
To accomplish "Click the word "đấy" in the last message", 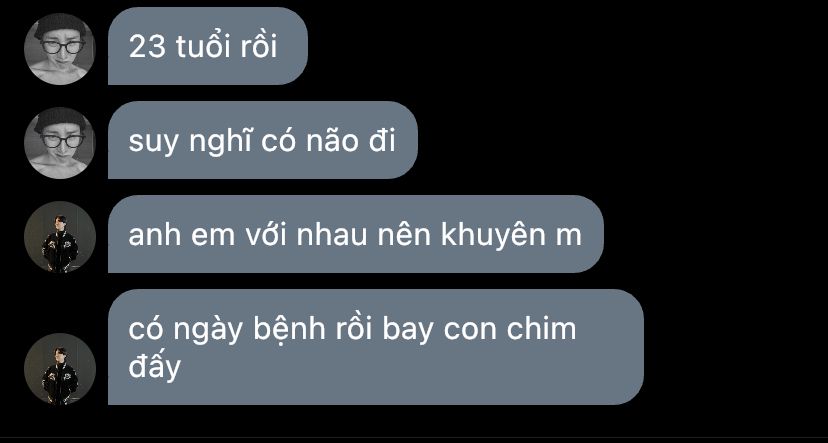I will pos(154,366).
